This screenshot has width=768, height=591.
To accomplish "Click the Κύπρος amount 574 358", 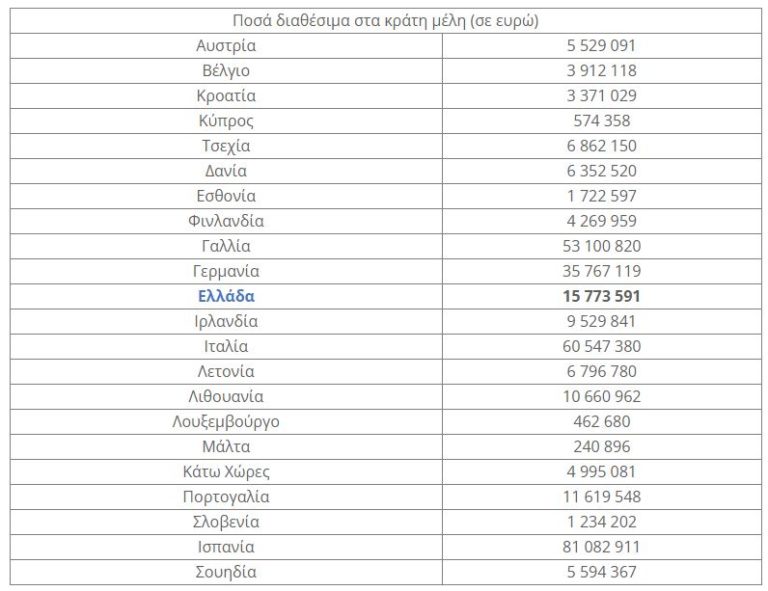I will point(601,121).
